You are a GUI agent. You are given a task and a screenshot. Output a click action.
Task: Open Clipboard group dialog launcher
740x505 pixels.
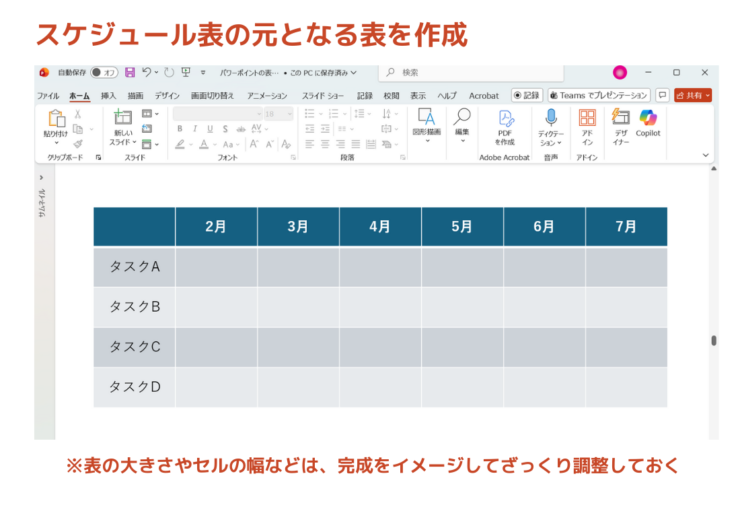tap(98, 158)
